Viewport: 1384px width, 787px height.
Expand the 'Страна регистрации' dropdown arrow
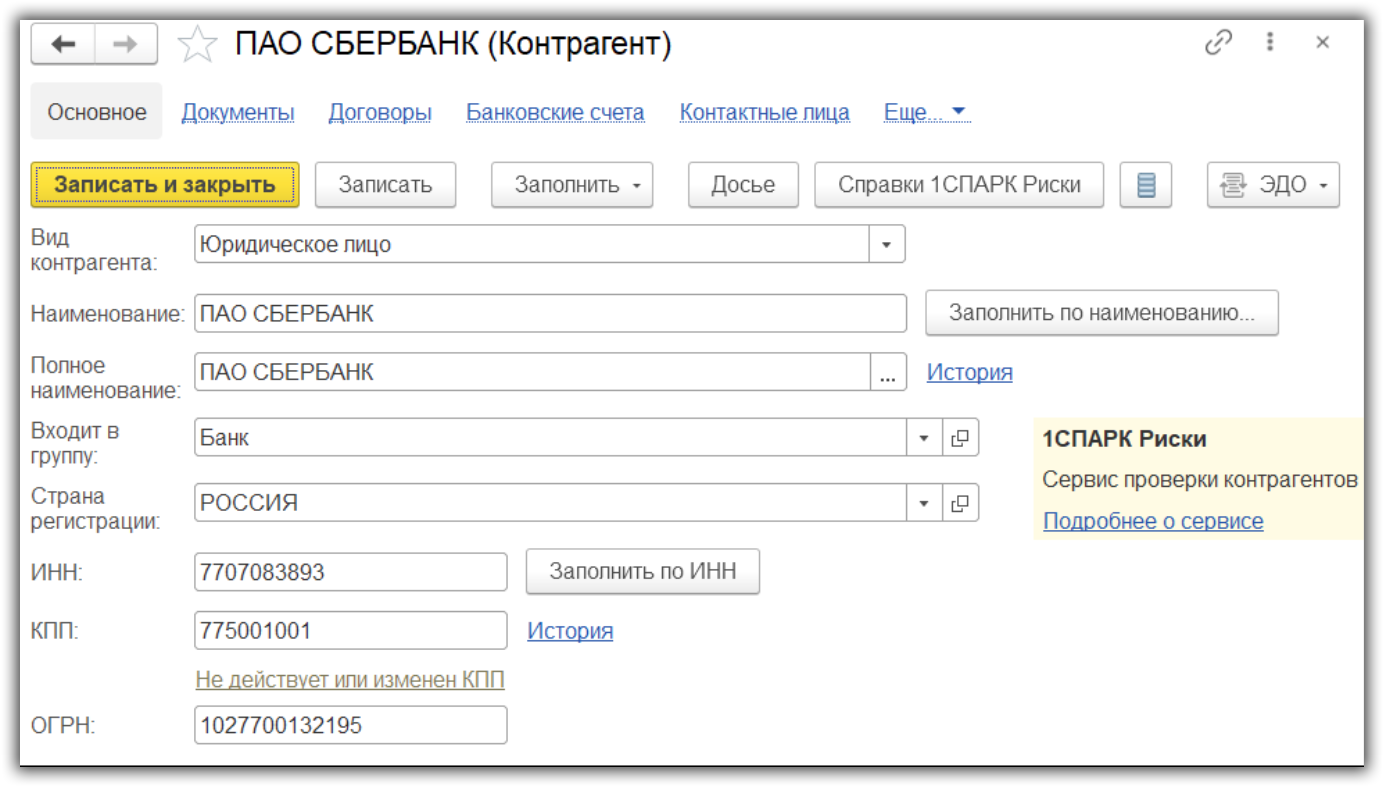click(924, 503)
